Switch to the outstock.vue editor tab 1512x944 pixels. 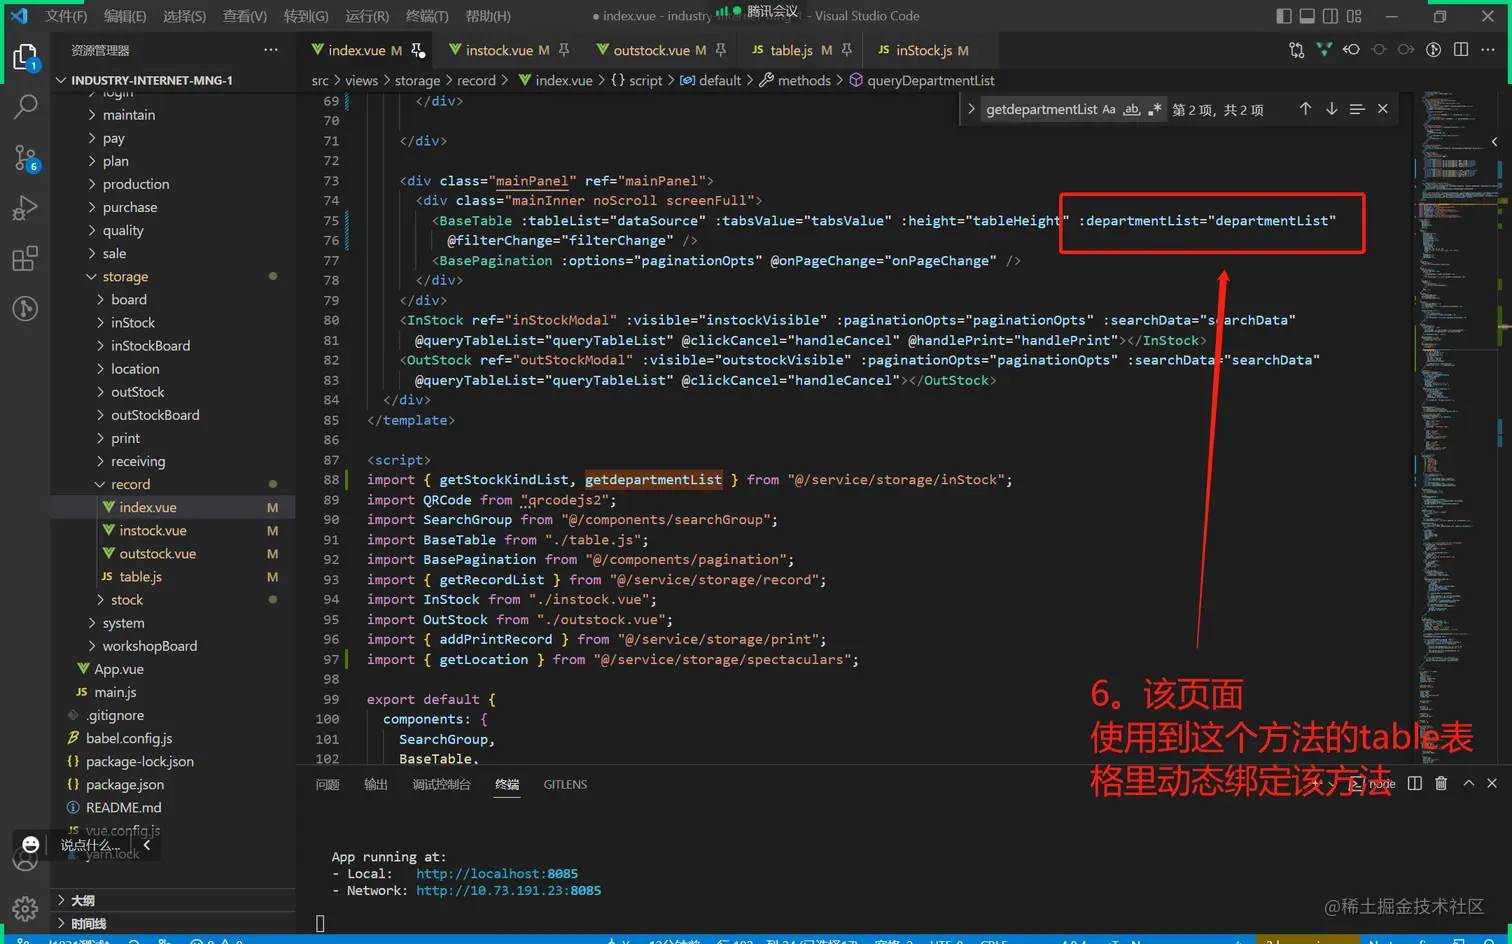tap(660, 50)
